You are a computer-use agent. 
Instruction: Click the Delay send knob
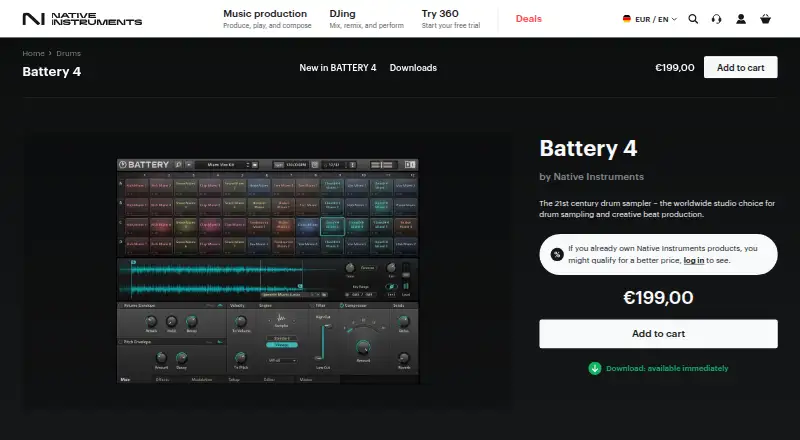click(404, 321)
